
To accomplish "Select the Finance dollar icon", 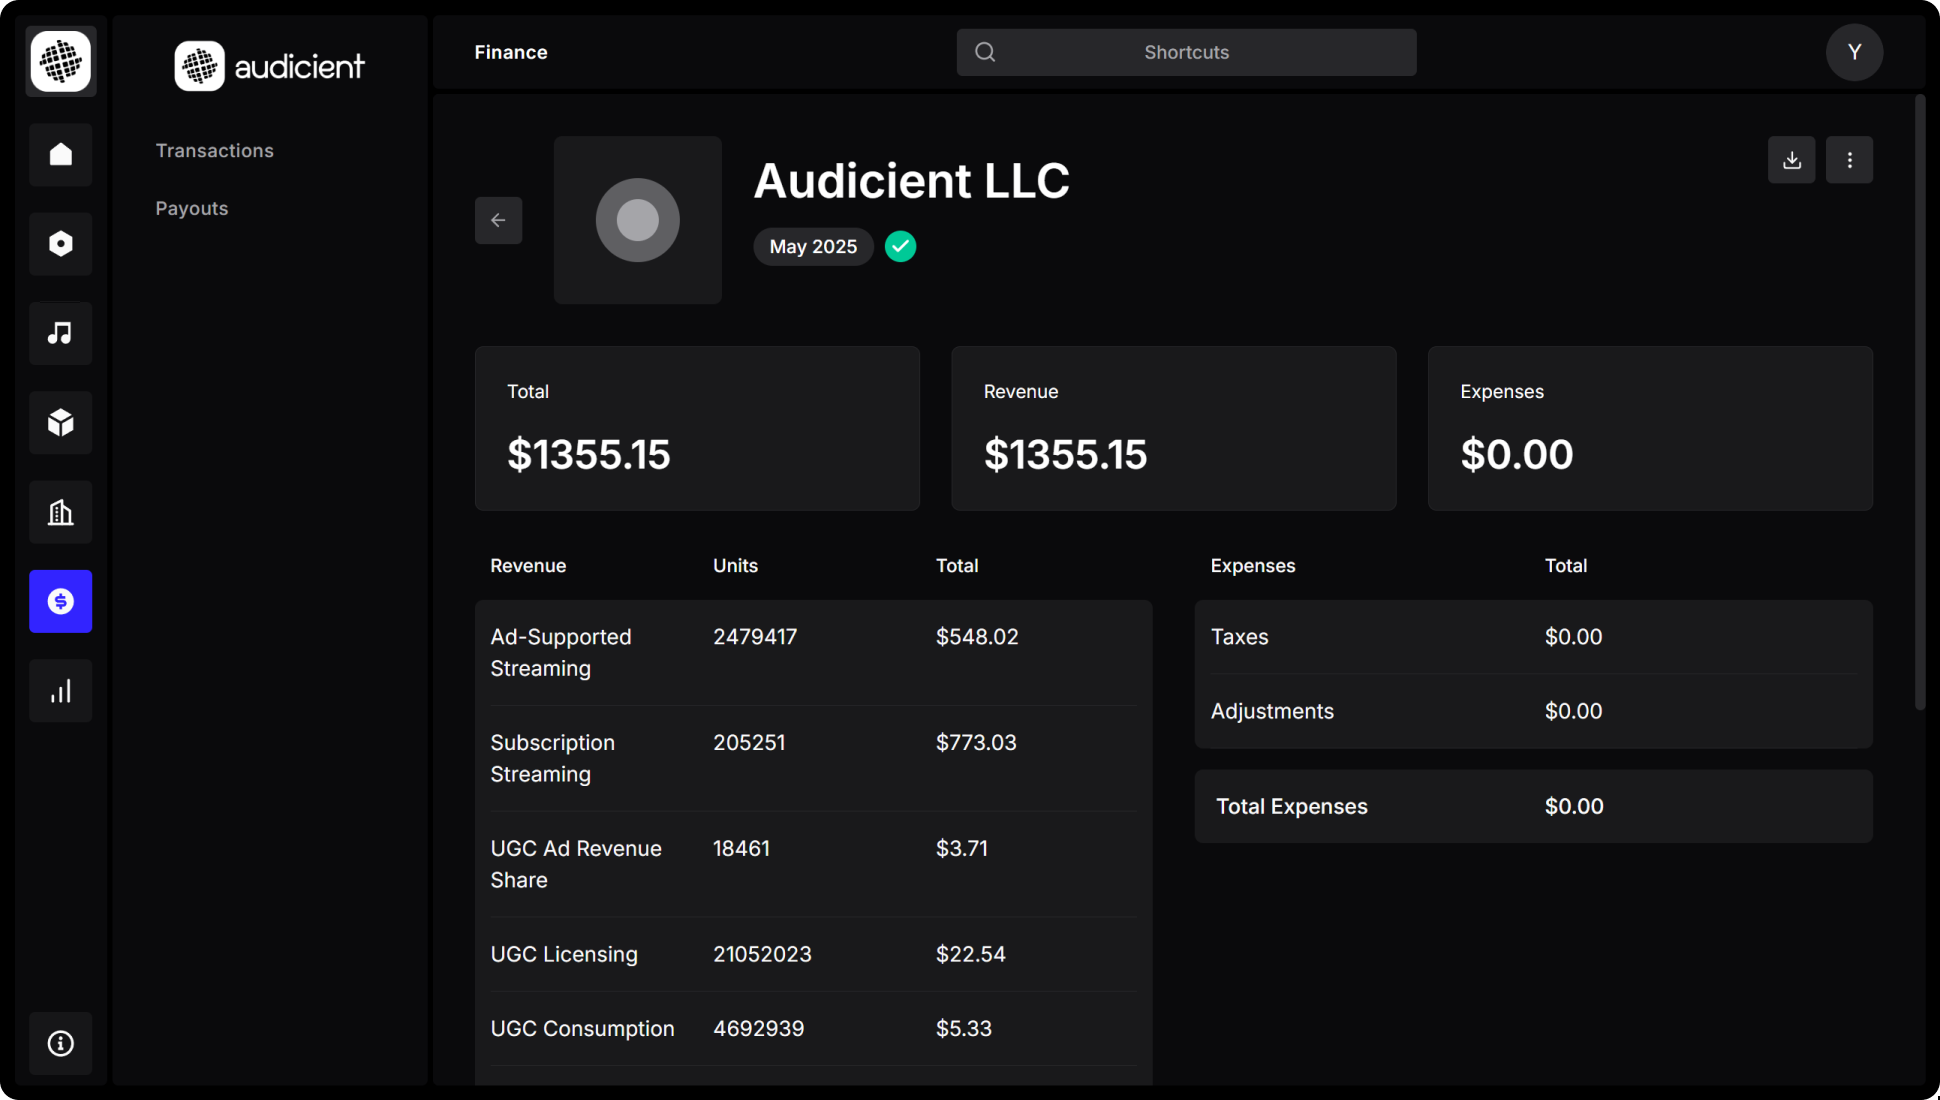I will (x=60, y=601).
